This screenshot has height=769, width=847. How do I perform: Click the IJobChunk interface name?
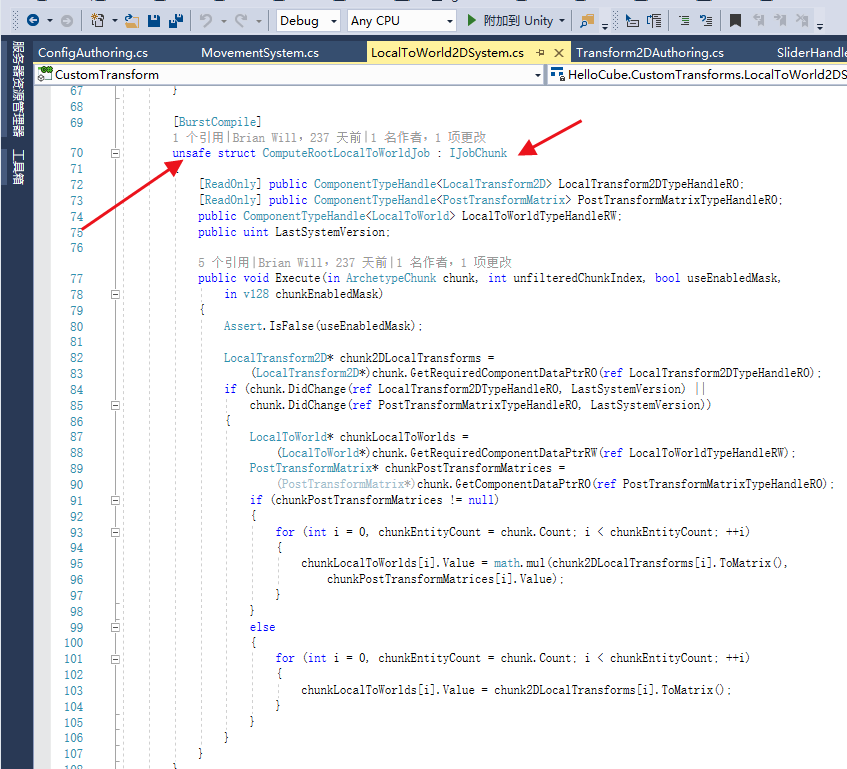478,153
